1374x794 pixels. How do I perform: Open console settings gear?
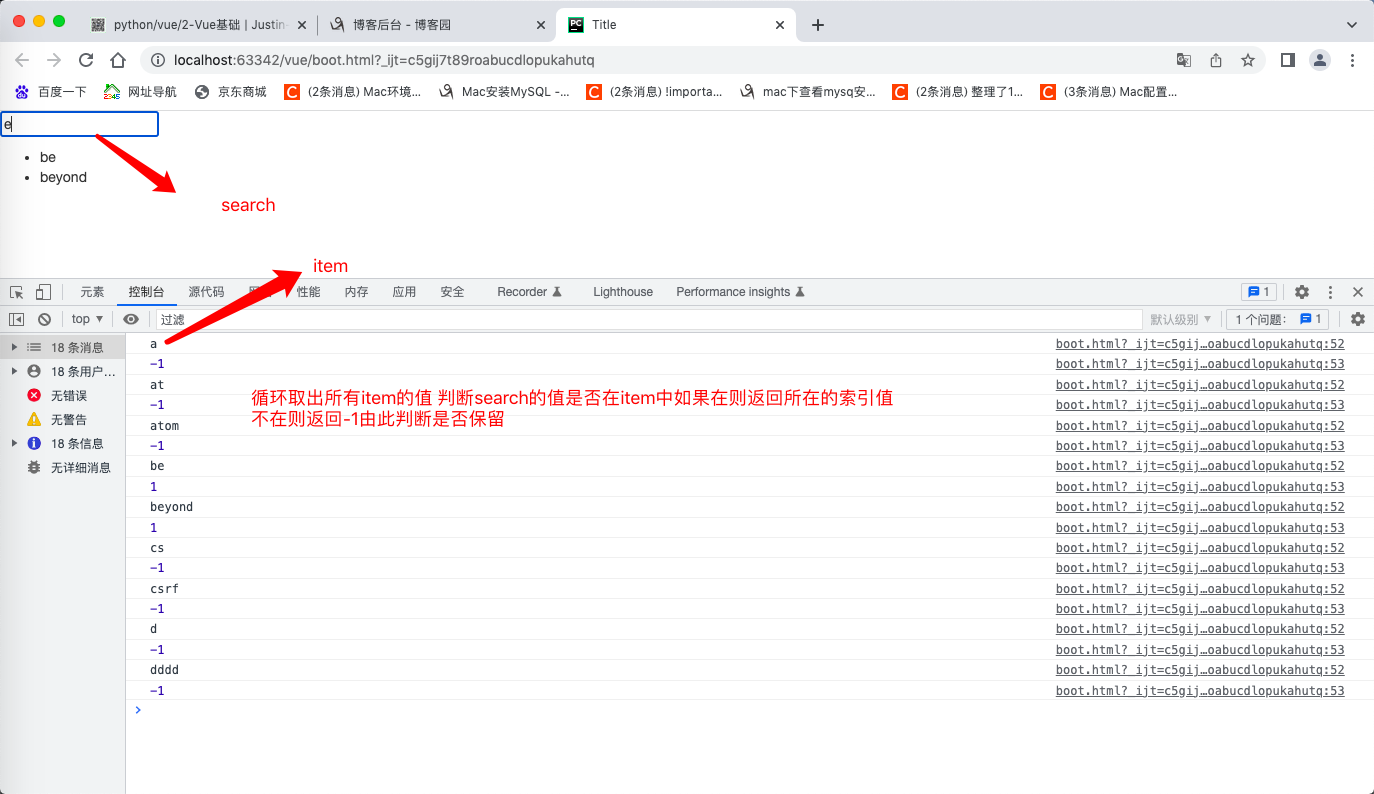click(1358, 319)
